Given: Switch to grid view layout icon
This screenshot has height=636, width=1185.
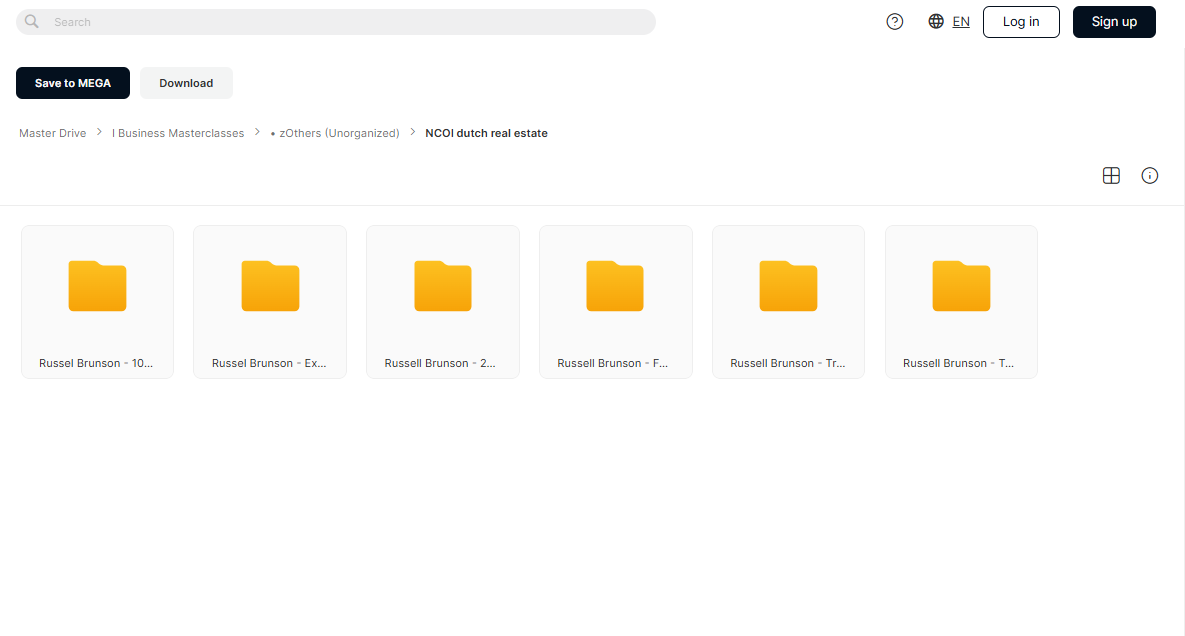Looking at the screenshot, I should click(1111, 176).
